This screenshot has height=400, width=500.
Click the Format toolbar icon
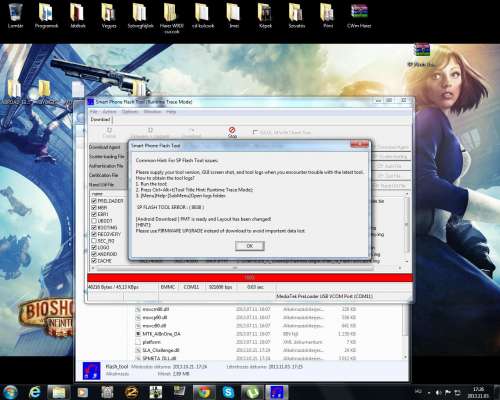[x=109, y=132]
